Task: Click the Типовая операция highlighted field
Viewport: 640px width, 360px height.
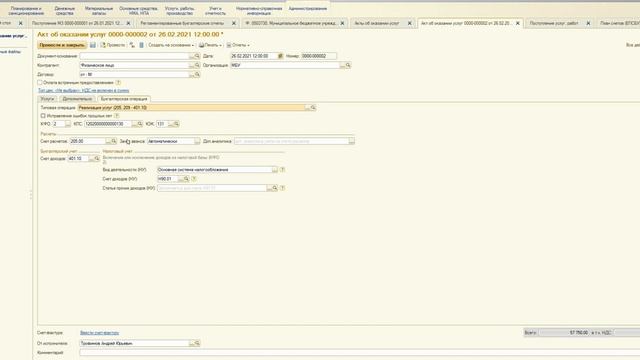Action: (192, 108)
